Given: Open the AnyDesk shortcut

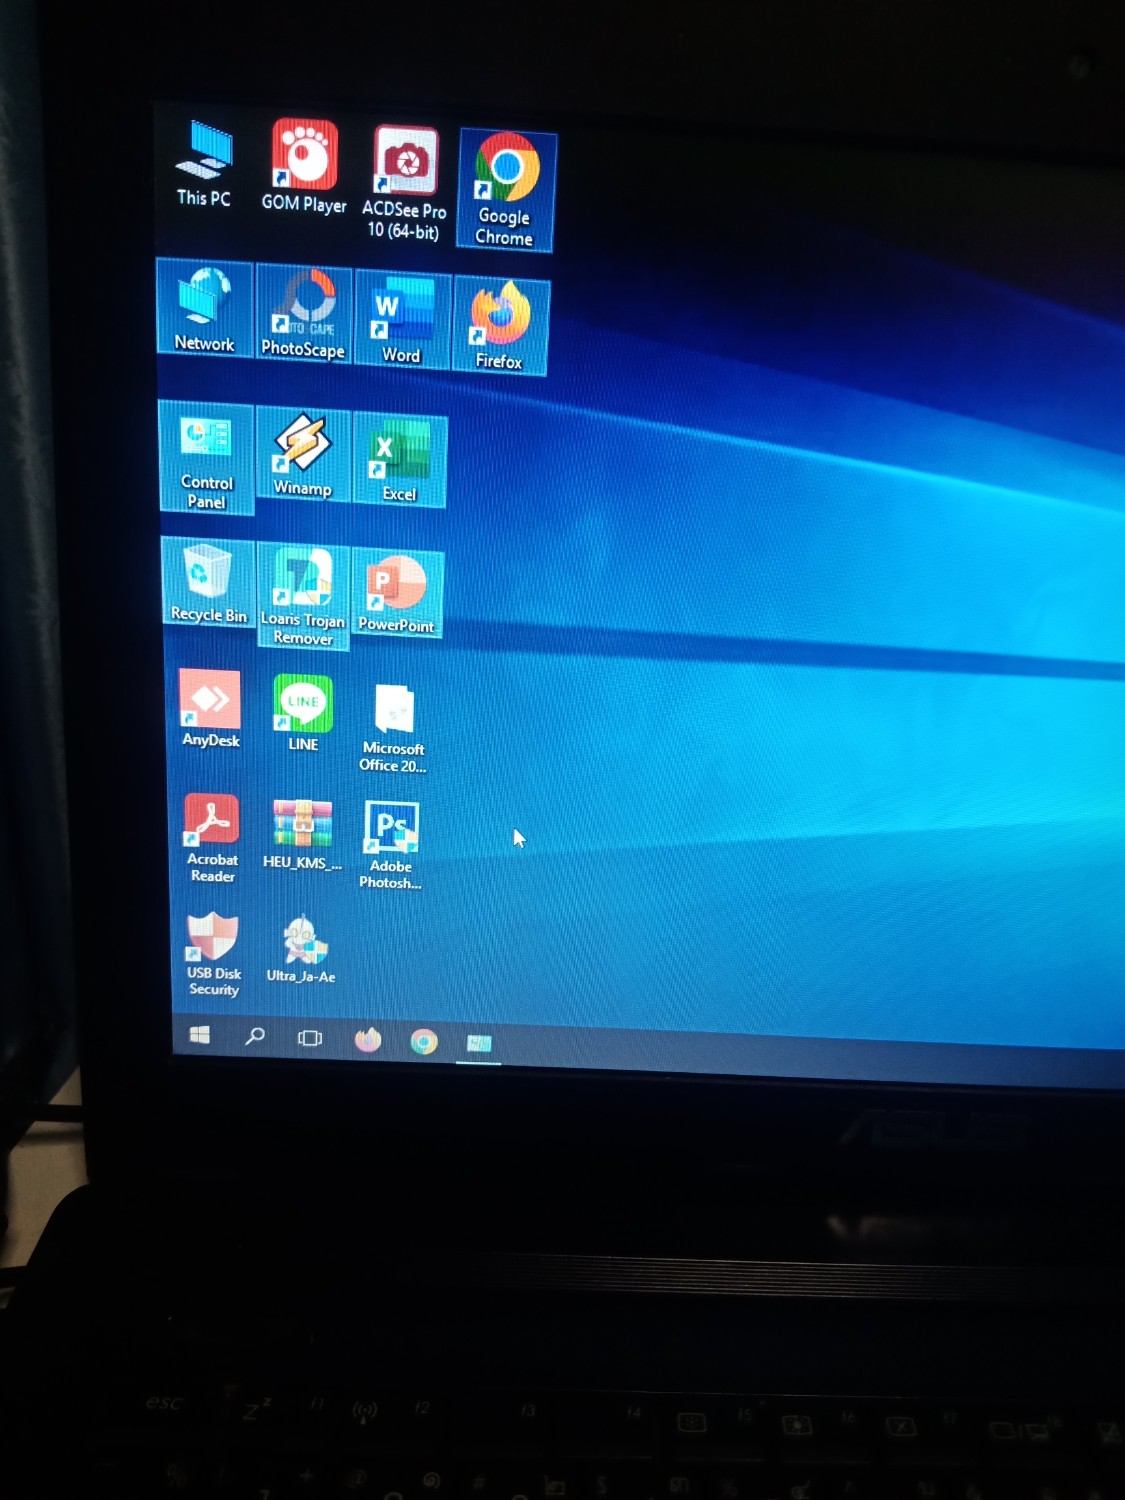Looking at the screenshot, I should (211, 709).
